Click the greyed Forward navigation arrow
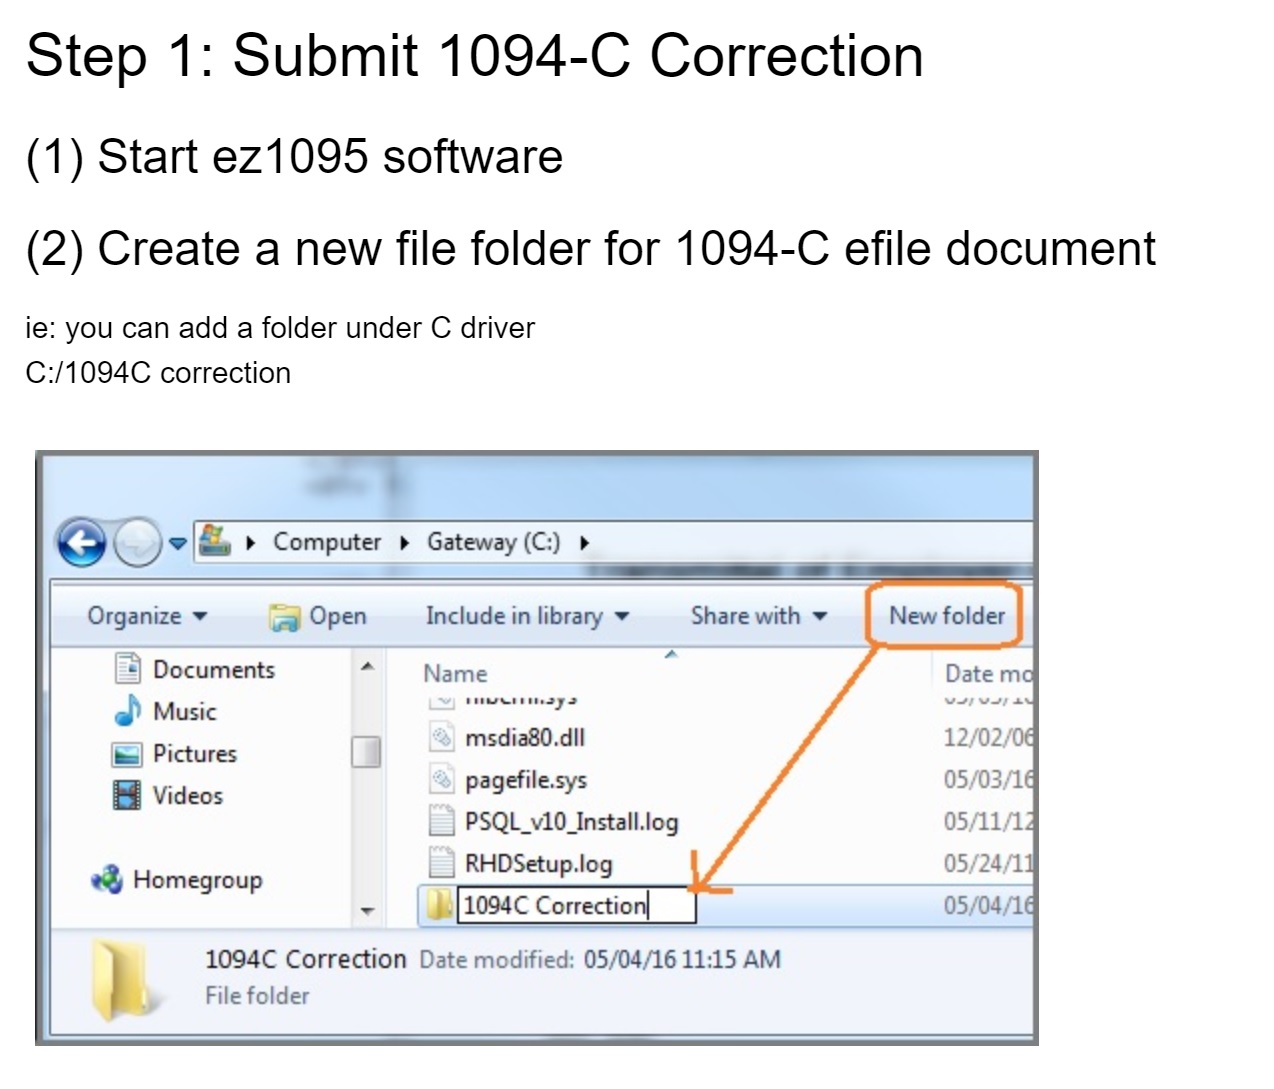 pos(136,543)
